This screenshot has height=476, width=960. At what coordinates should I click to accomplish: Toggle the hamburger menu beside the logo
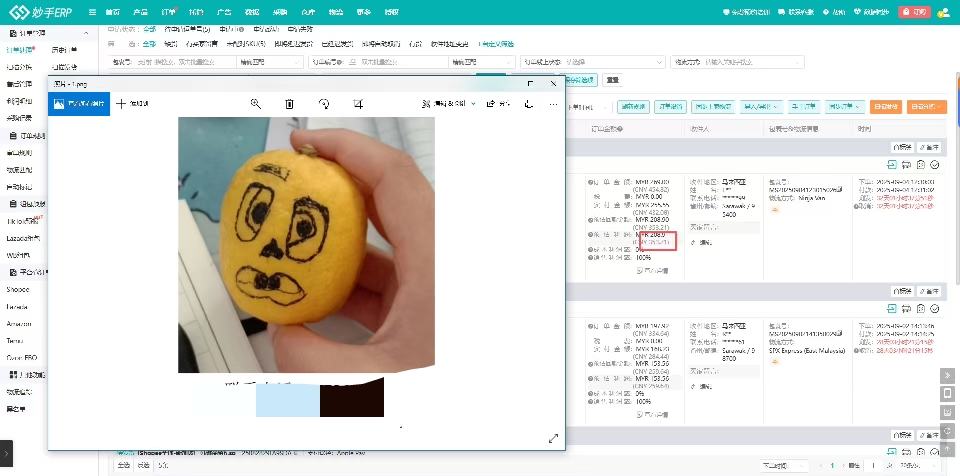[x=92, y=12]
